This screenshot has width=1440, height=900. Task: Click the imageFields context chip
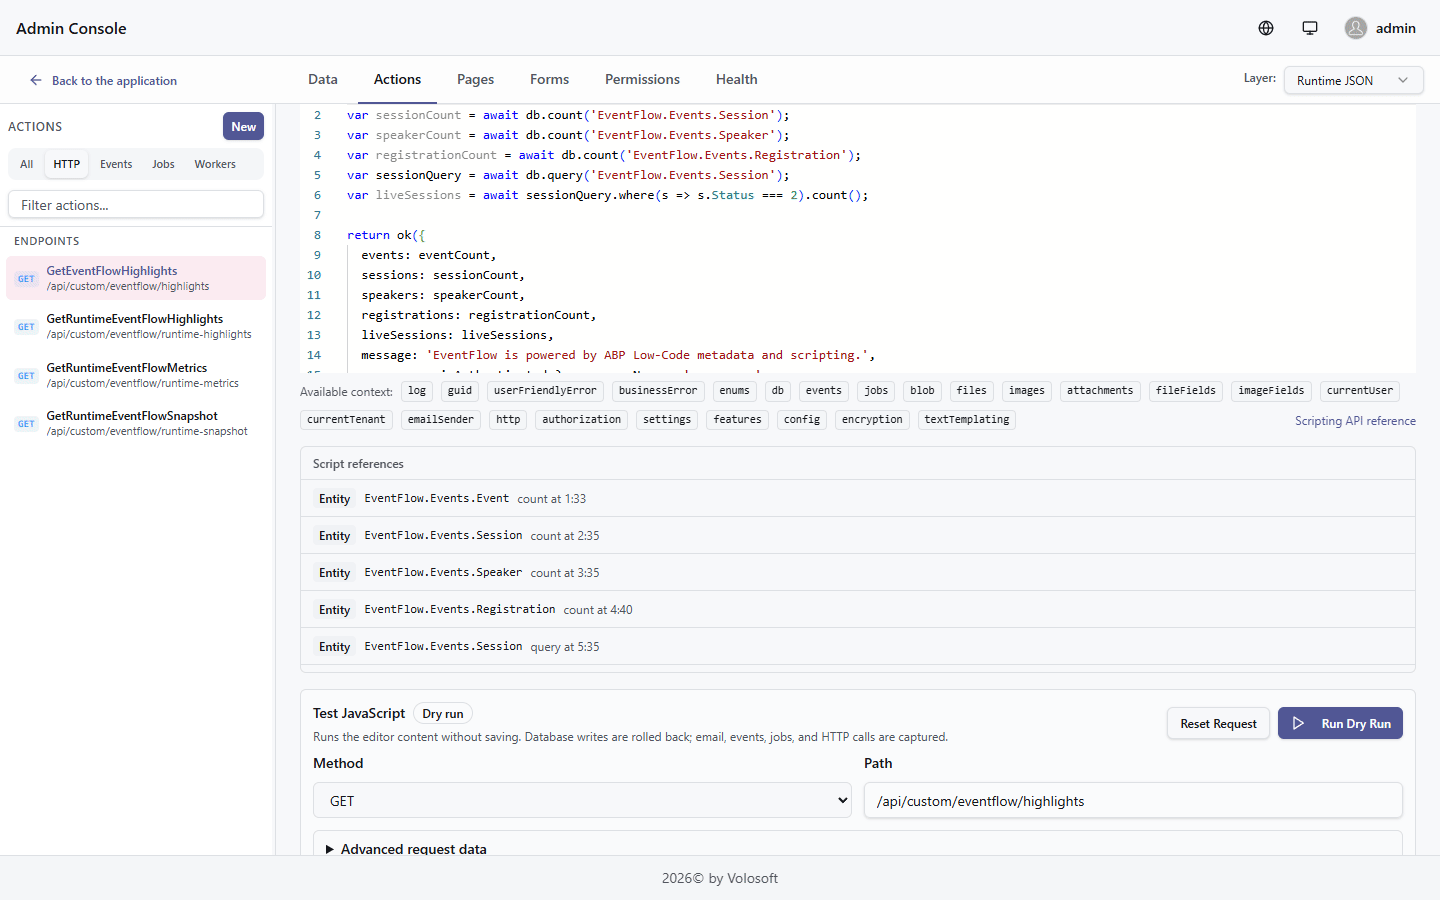click(1271, 391)
